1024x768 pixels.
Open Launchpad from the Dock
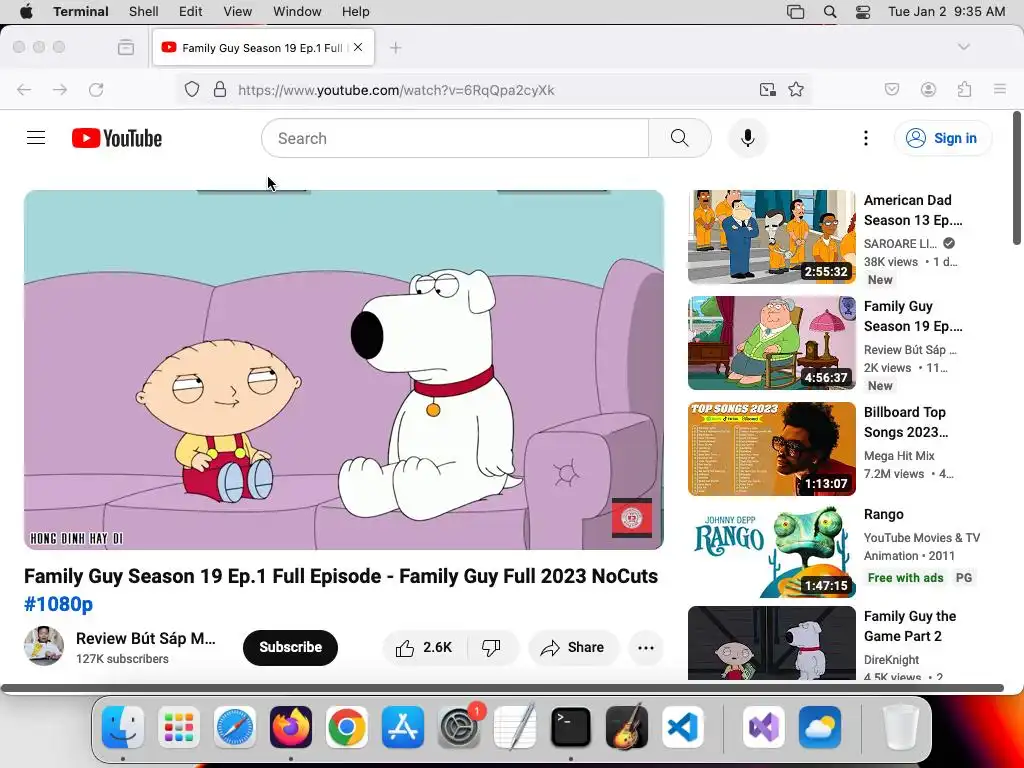coord(179,727)
